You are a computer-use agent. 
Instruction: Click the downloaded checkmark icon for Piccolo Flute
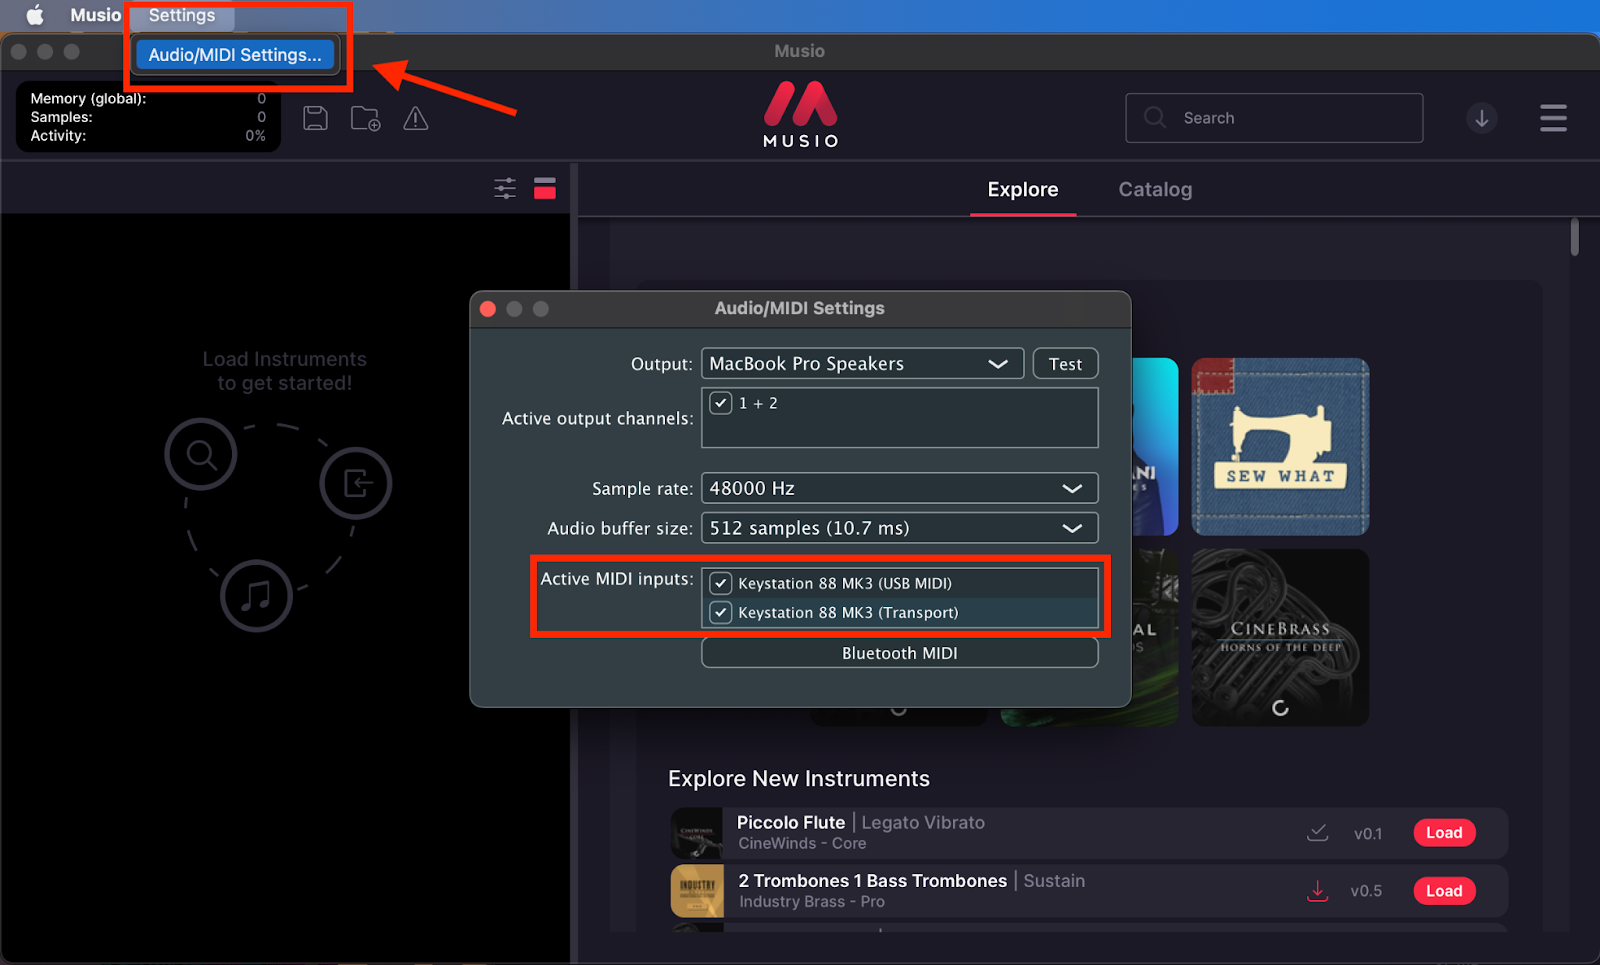coord(1318,832)
